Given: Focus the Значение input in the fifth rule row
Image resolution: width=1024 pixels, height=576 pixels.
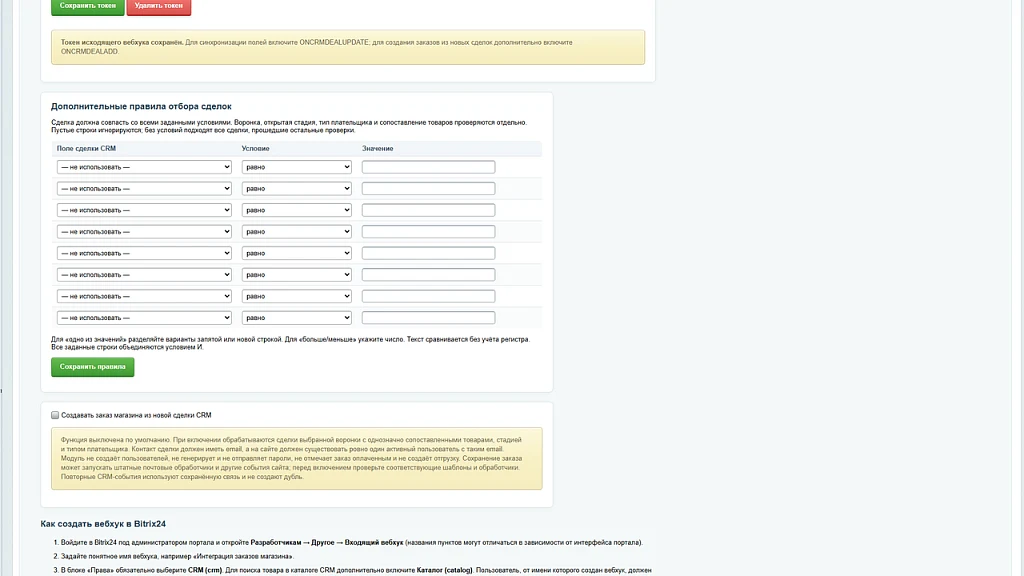Looking at the screenshot, I should pyautogui.click(x=428, y=253).
